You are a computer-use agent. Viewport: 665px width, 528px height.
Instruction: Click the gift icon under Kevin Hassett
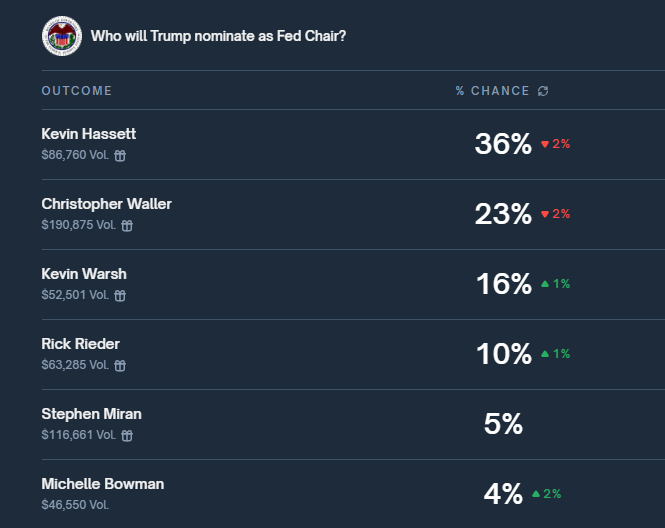120,156
